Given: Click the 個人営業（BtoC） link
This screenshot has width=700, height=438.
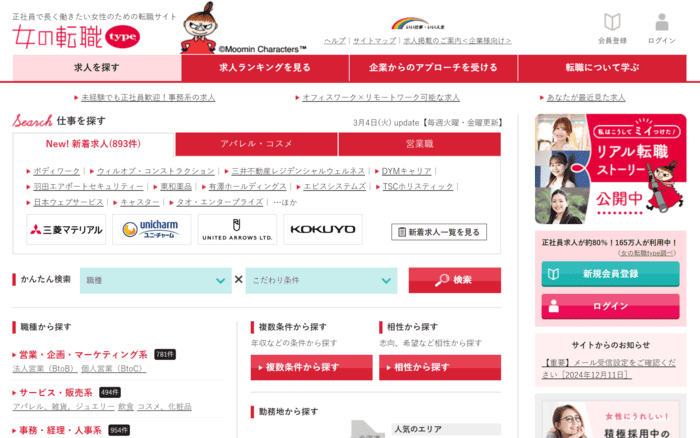Looking at the screenshot, I should click(x=113, y=369).
